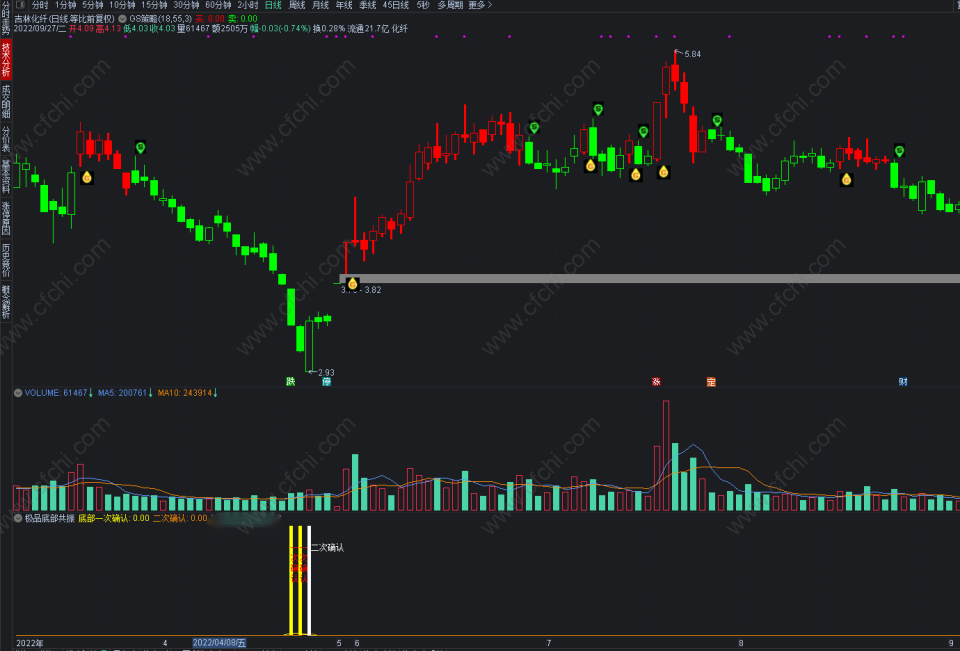Viewport: 960px width, 651px height.
Task: Click the GS策略(18,55,3) indicator name
Action: 160,19
